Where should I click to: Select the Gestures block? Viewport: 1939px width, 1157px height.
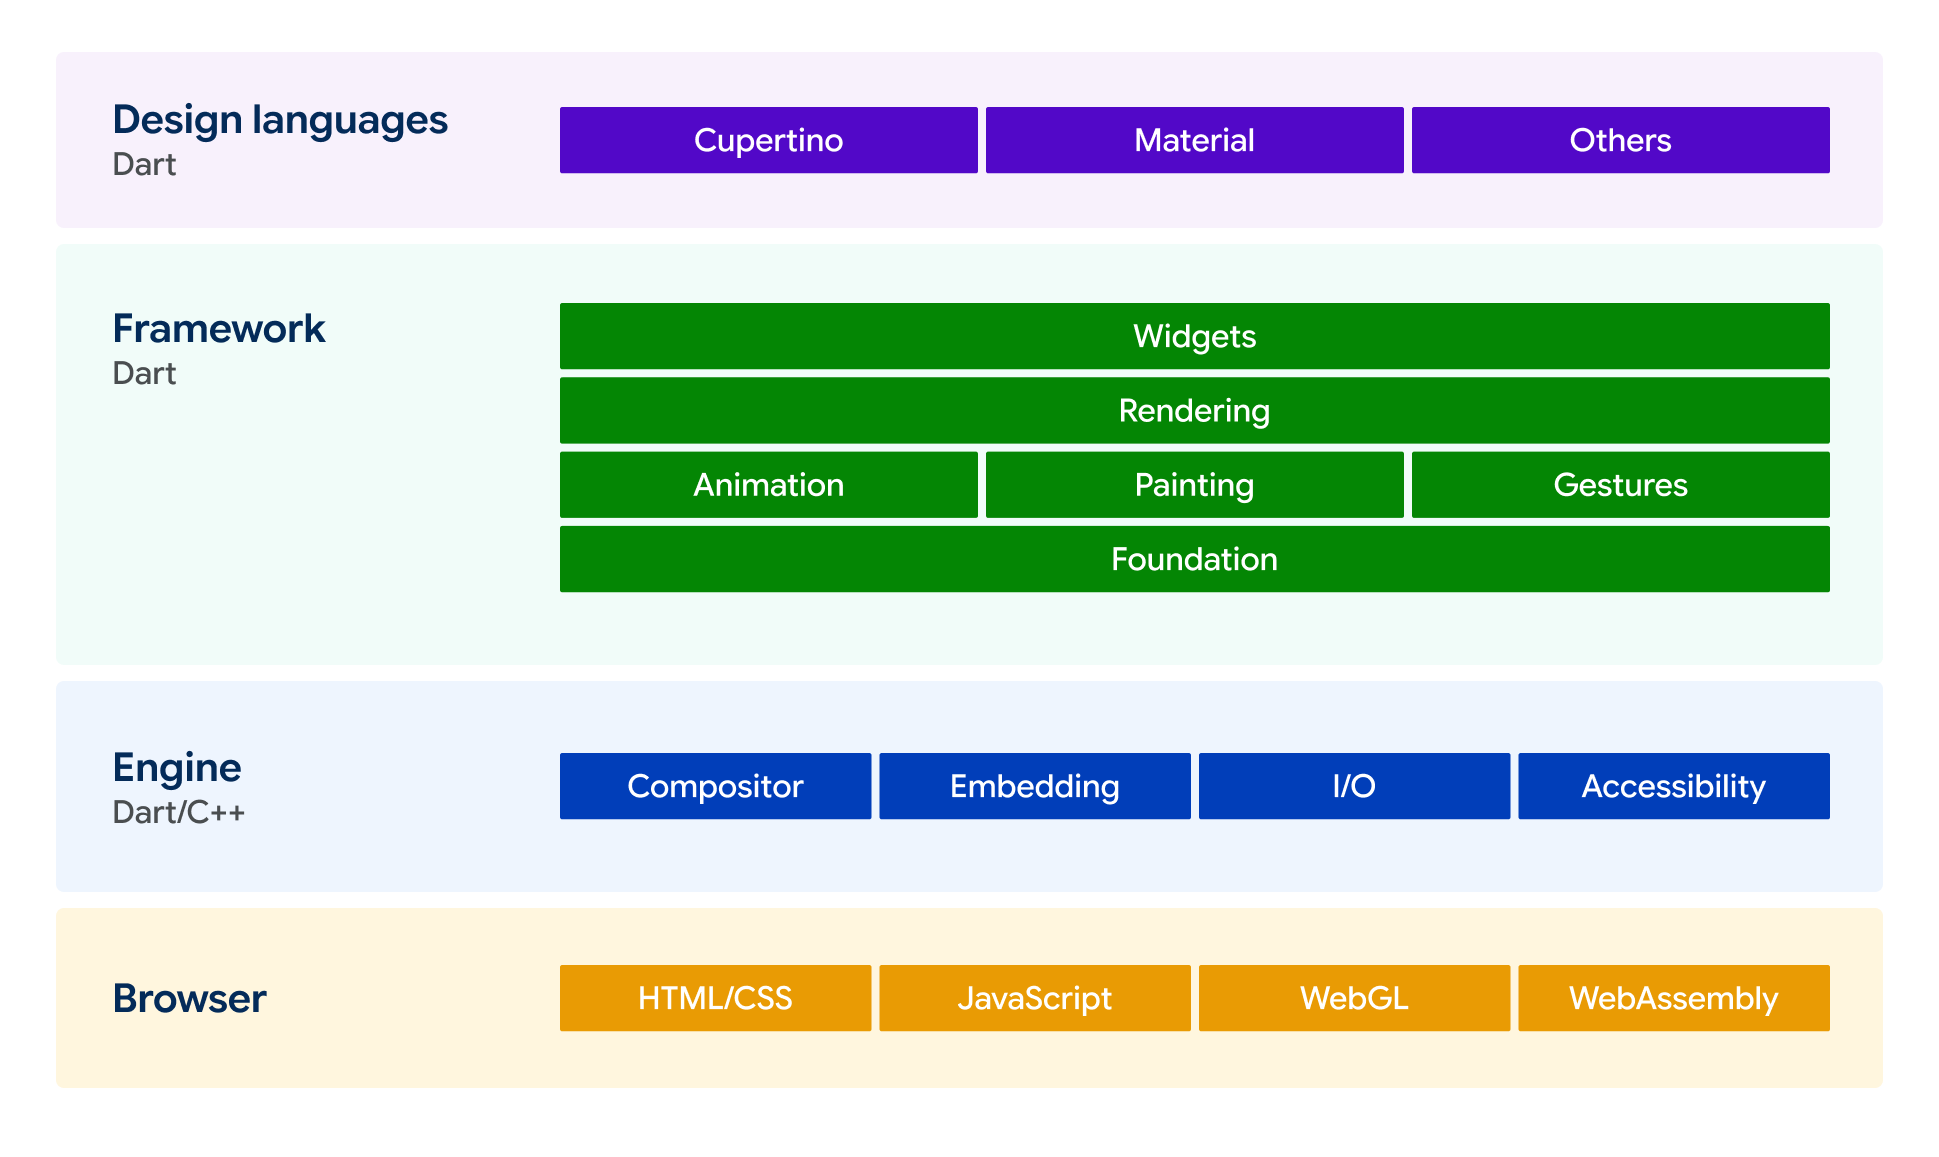point(1620,484)
